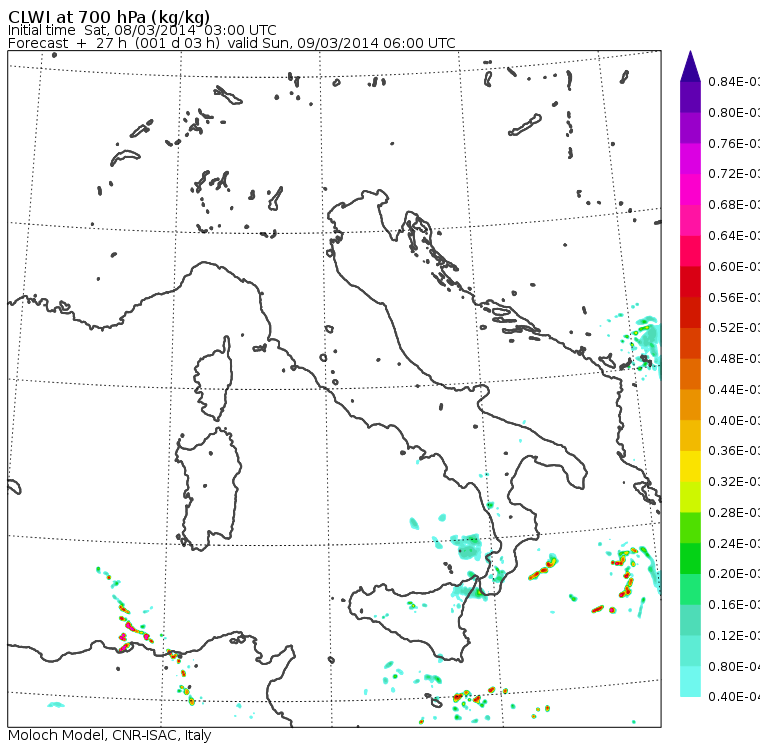Select the purple swatch between 0.76E-03 and 0.80E-03
Screen dimensions: 760x749
click(690, 128)
